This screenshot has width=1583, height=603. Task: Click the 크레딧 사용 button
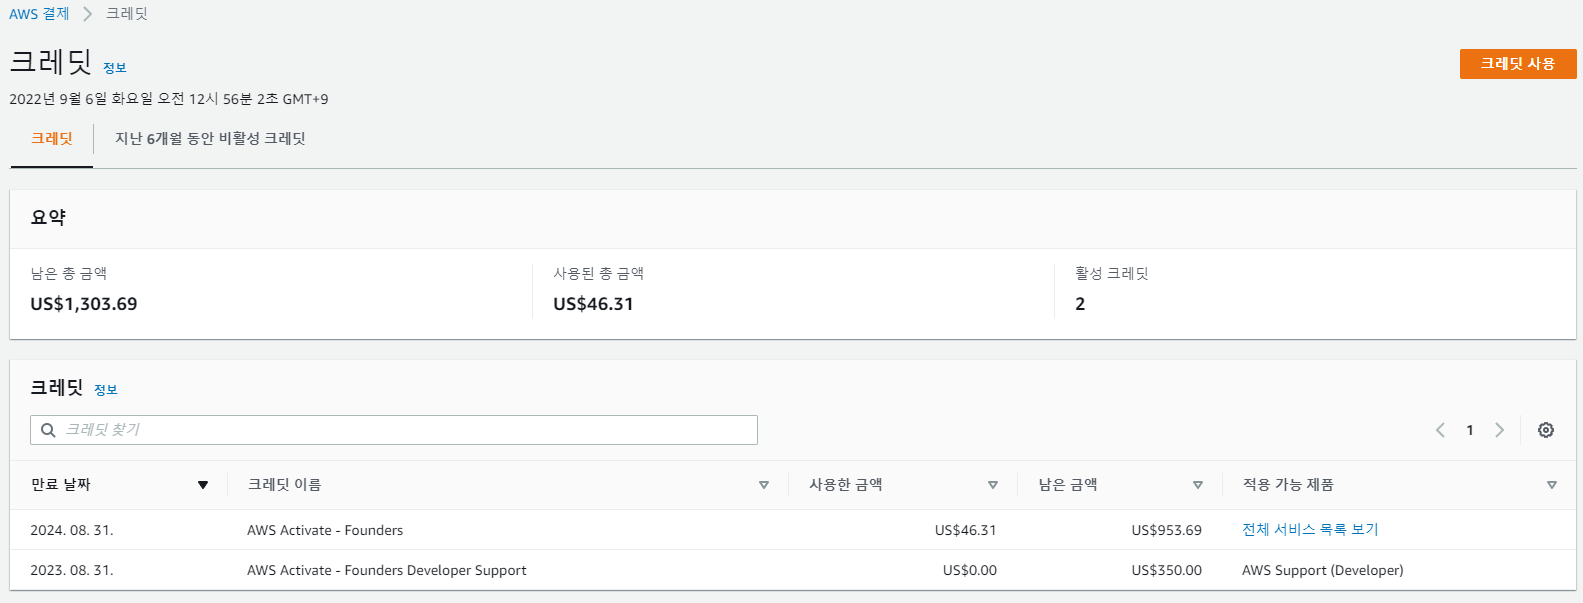1518,63
